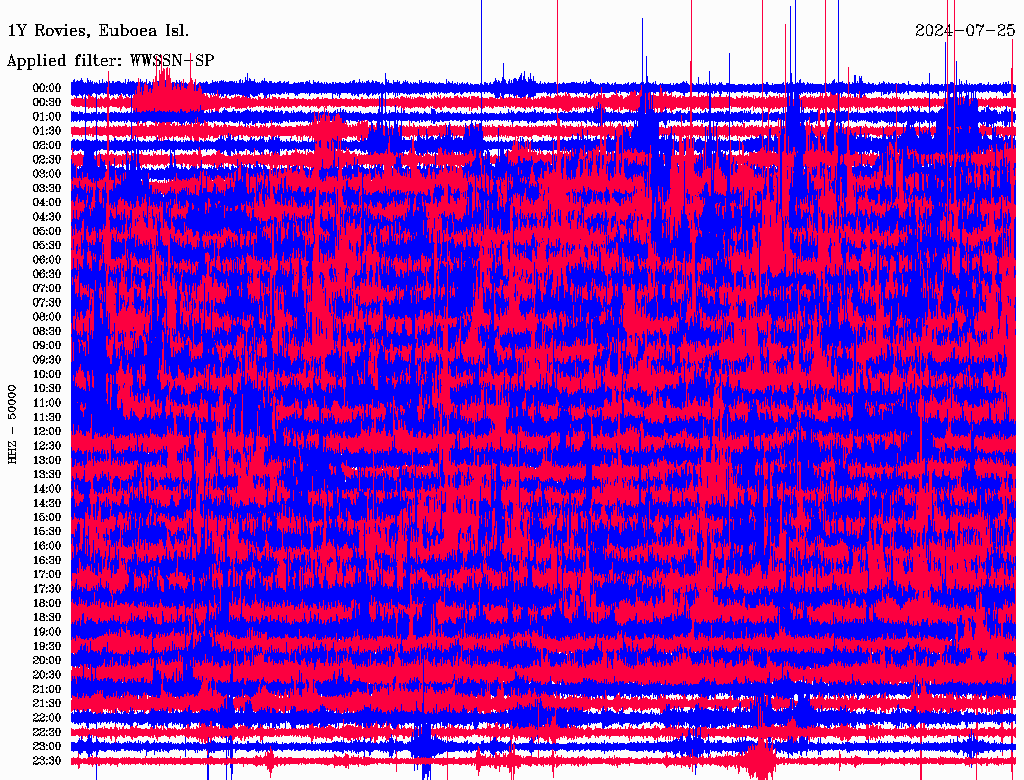Viewport: 1024px width, 780px height.
Task: Click the 23:00 time label
Action: [47, 747]
